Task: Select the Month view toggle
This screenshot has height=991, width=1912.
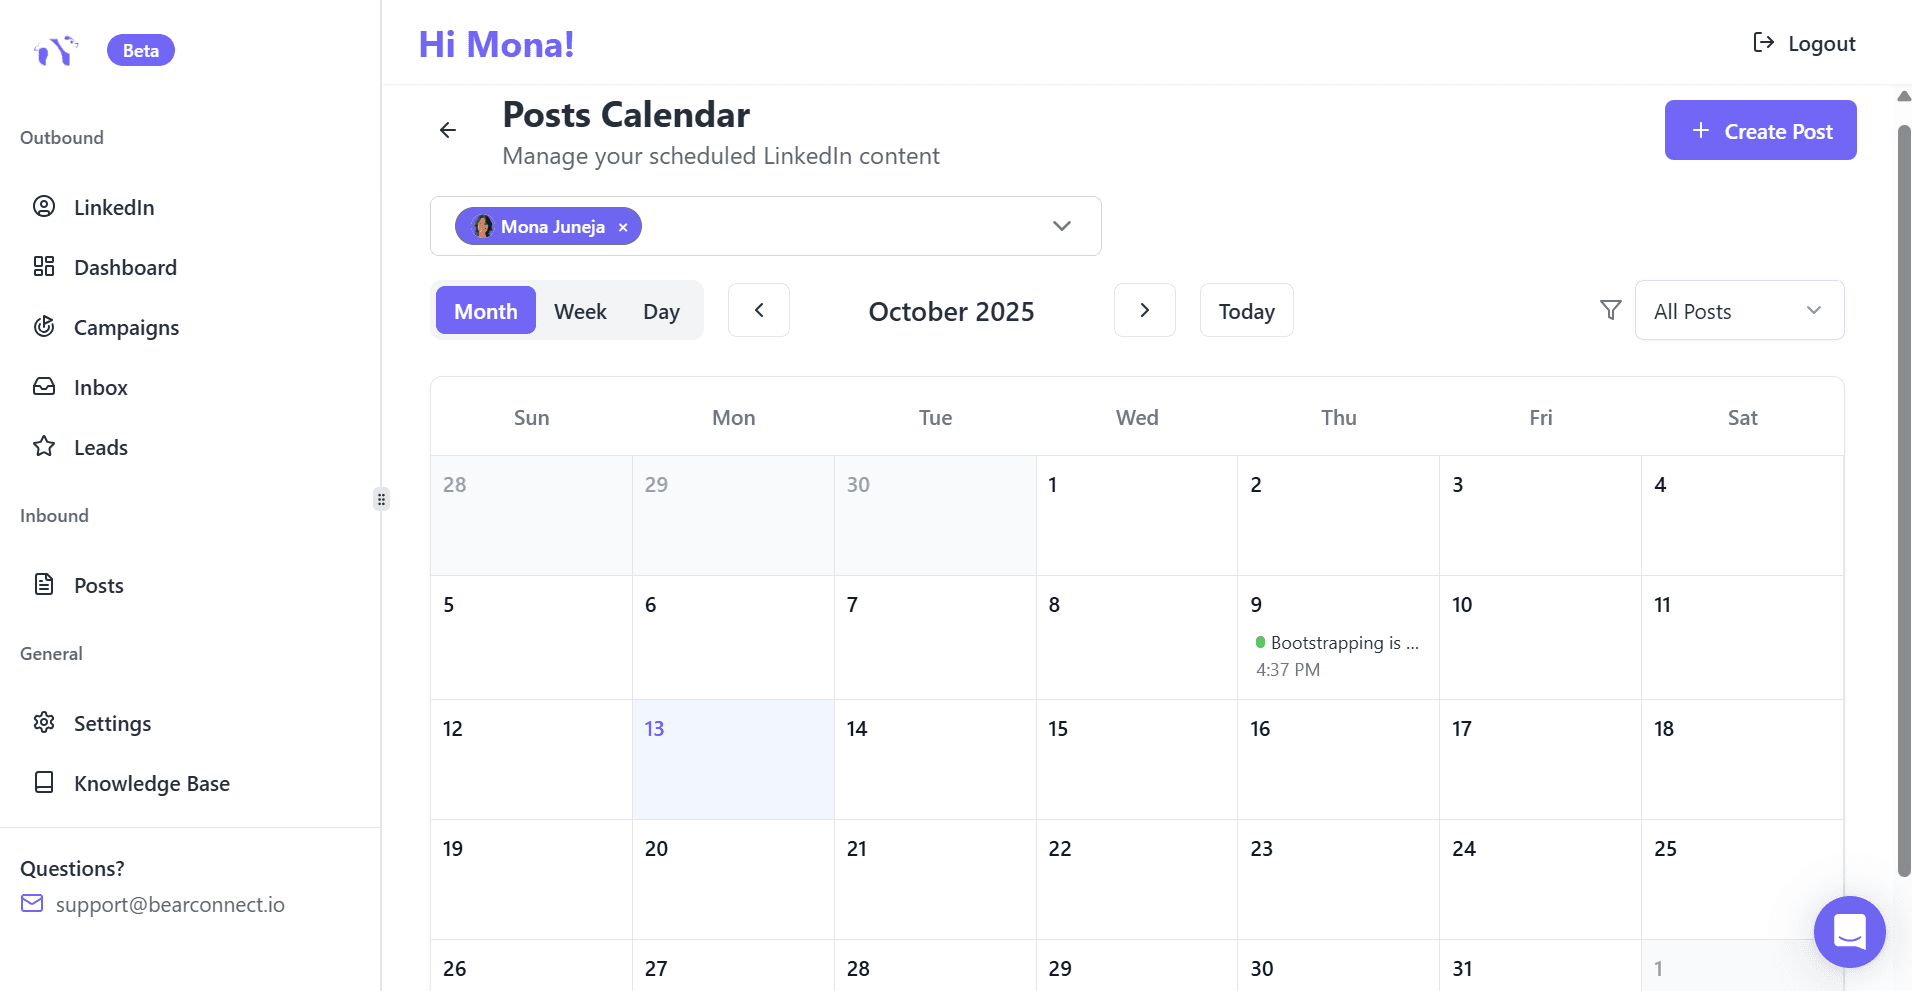Action: point(485,310)
